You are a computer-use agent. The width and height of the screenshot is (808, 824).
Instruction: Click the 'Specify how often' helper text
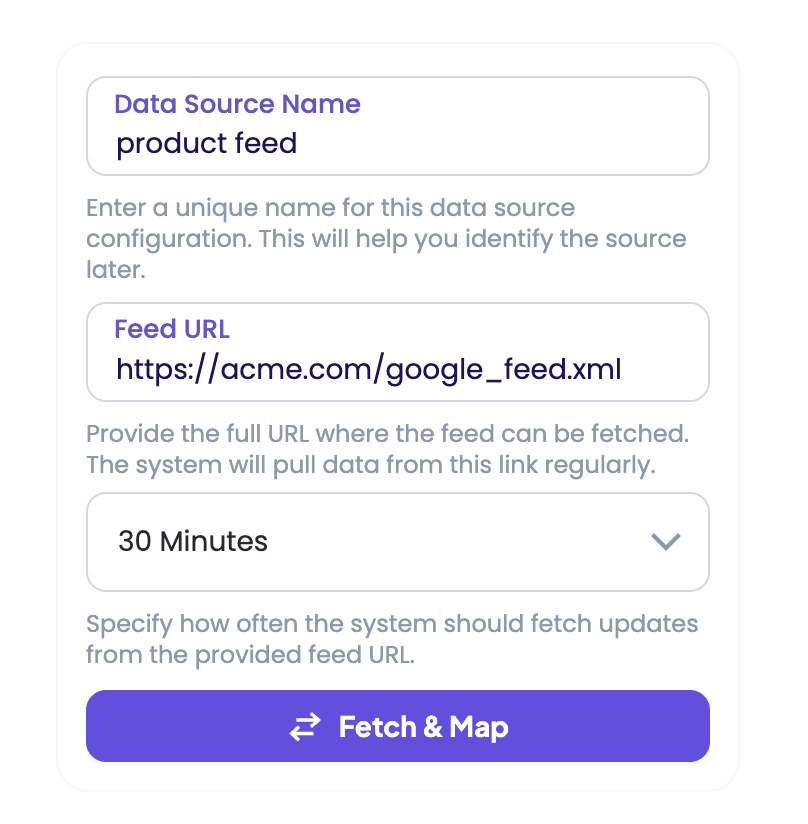392,625
